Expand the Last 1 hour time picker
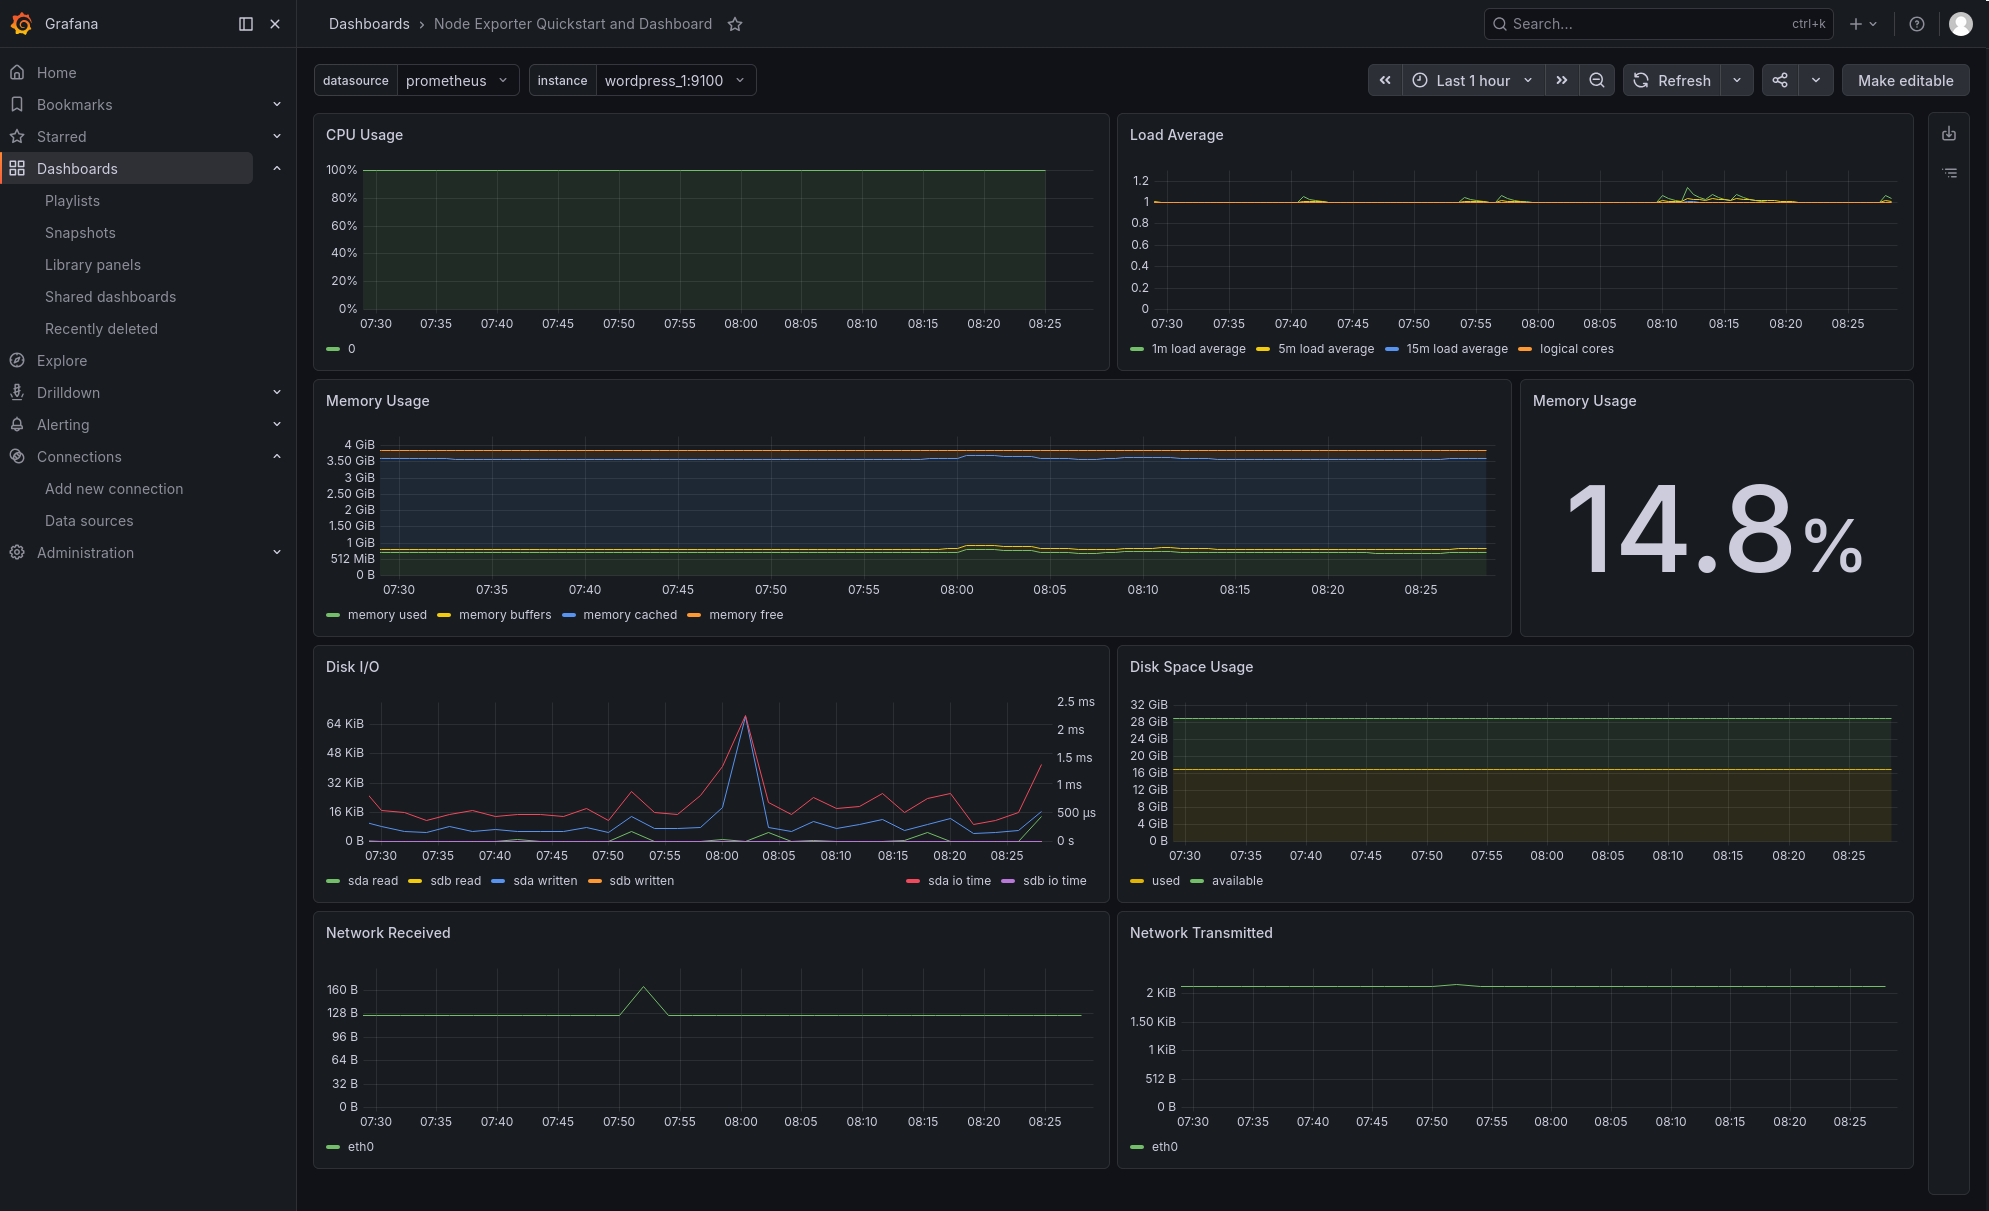This screenshot has width=1989, height=1211. coord(1473,81)
